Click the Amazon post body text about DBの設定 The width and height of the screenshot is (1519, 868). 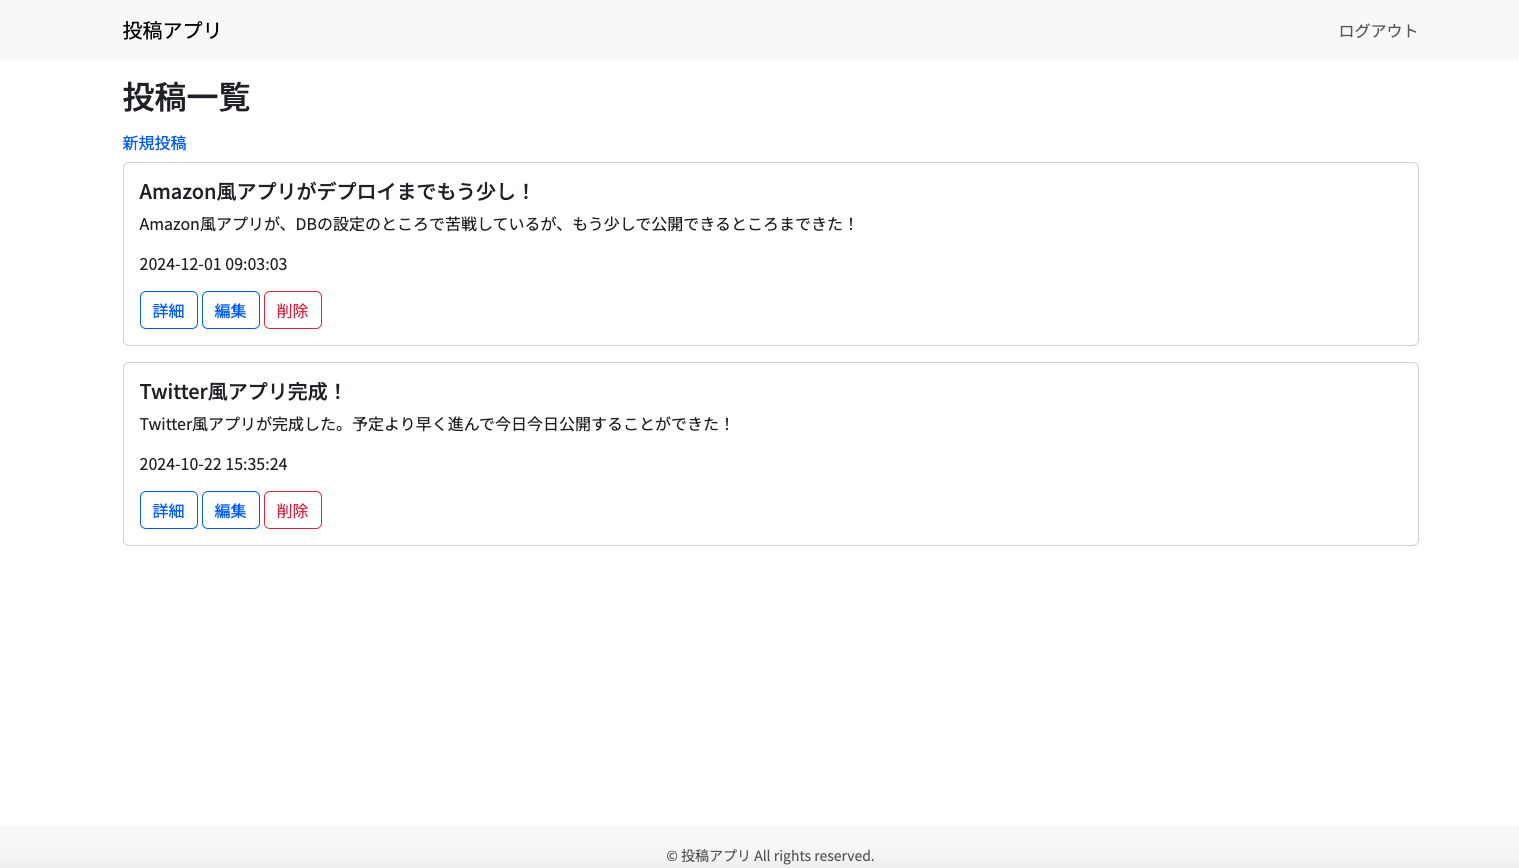point(498,224)
